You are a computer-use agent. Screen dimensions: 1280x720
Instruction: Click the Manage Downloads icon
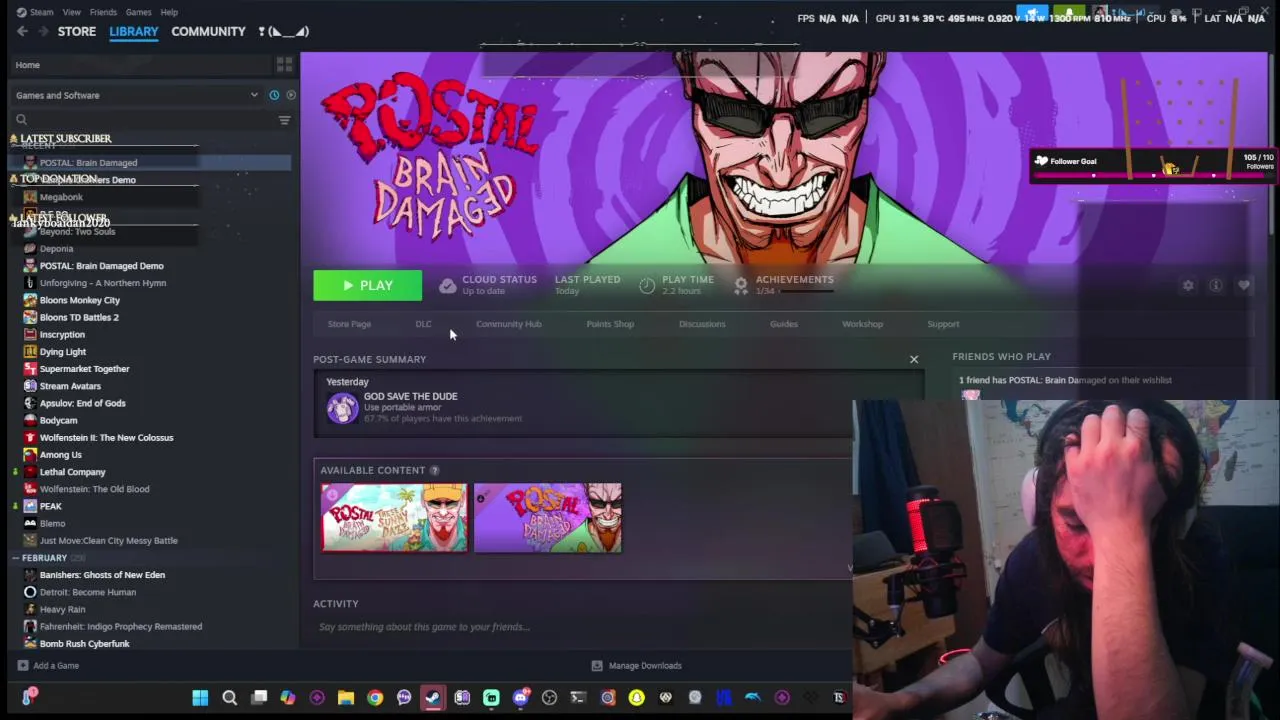(x=597, y=666)
